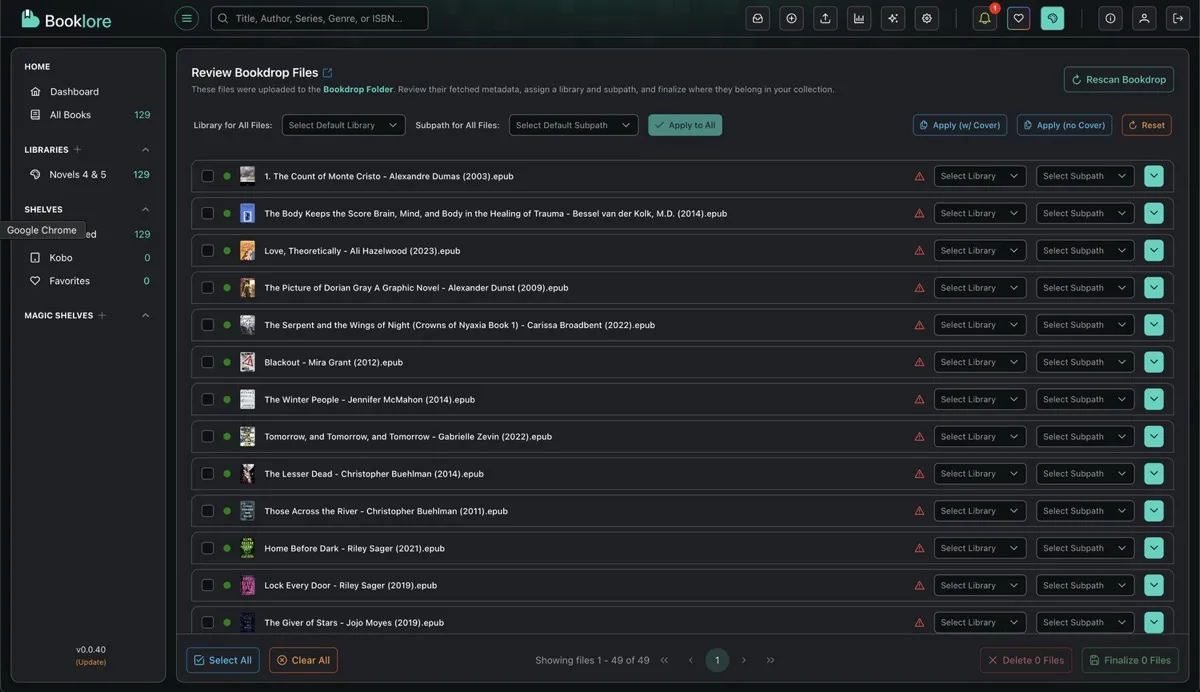Check the Count of Monte Cristo checkbox

208,176
